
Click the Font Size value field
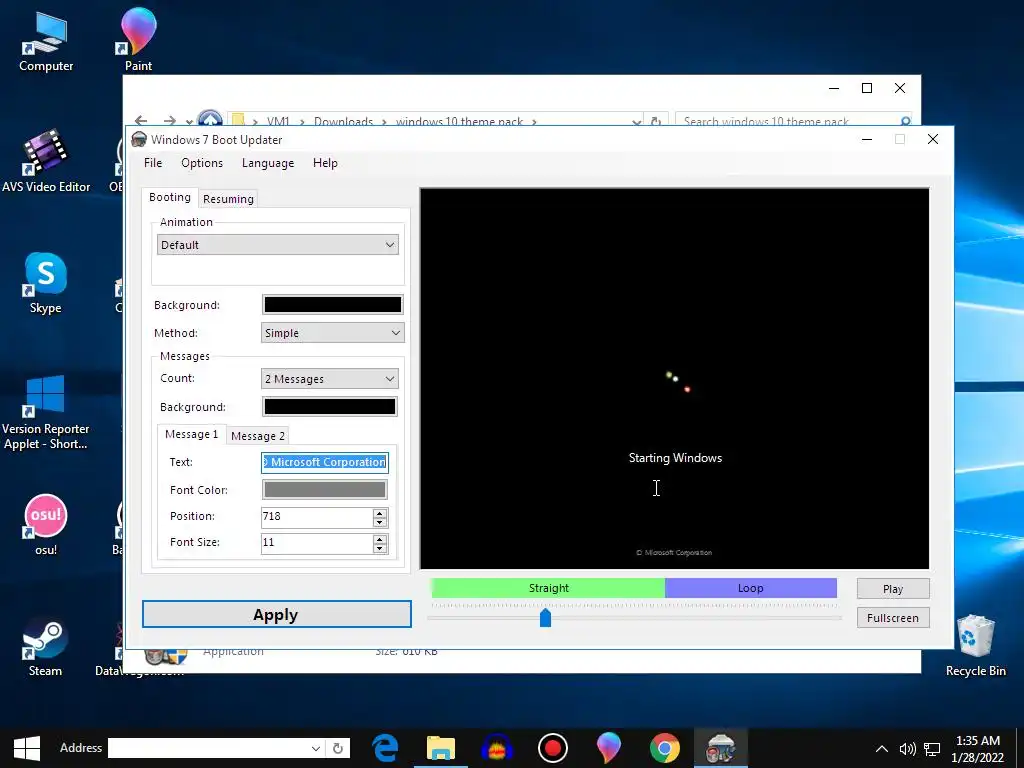317,543
